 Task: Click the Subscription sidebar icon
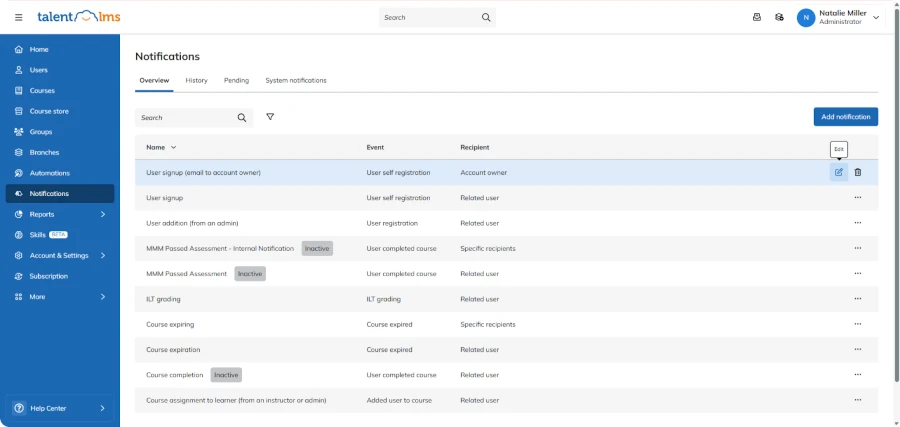(18, 277)
